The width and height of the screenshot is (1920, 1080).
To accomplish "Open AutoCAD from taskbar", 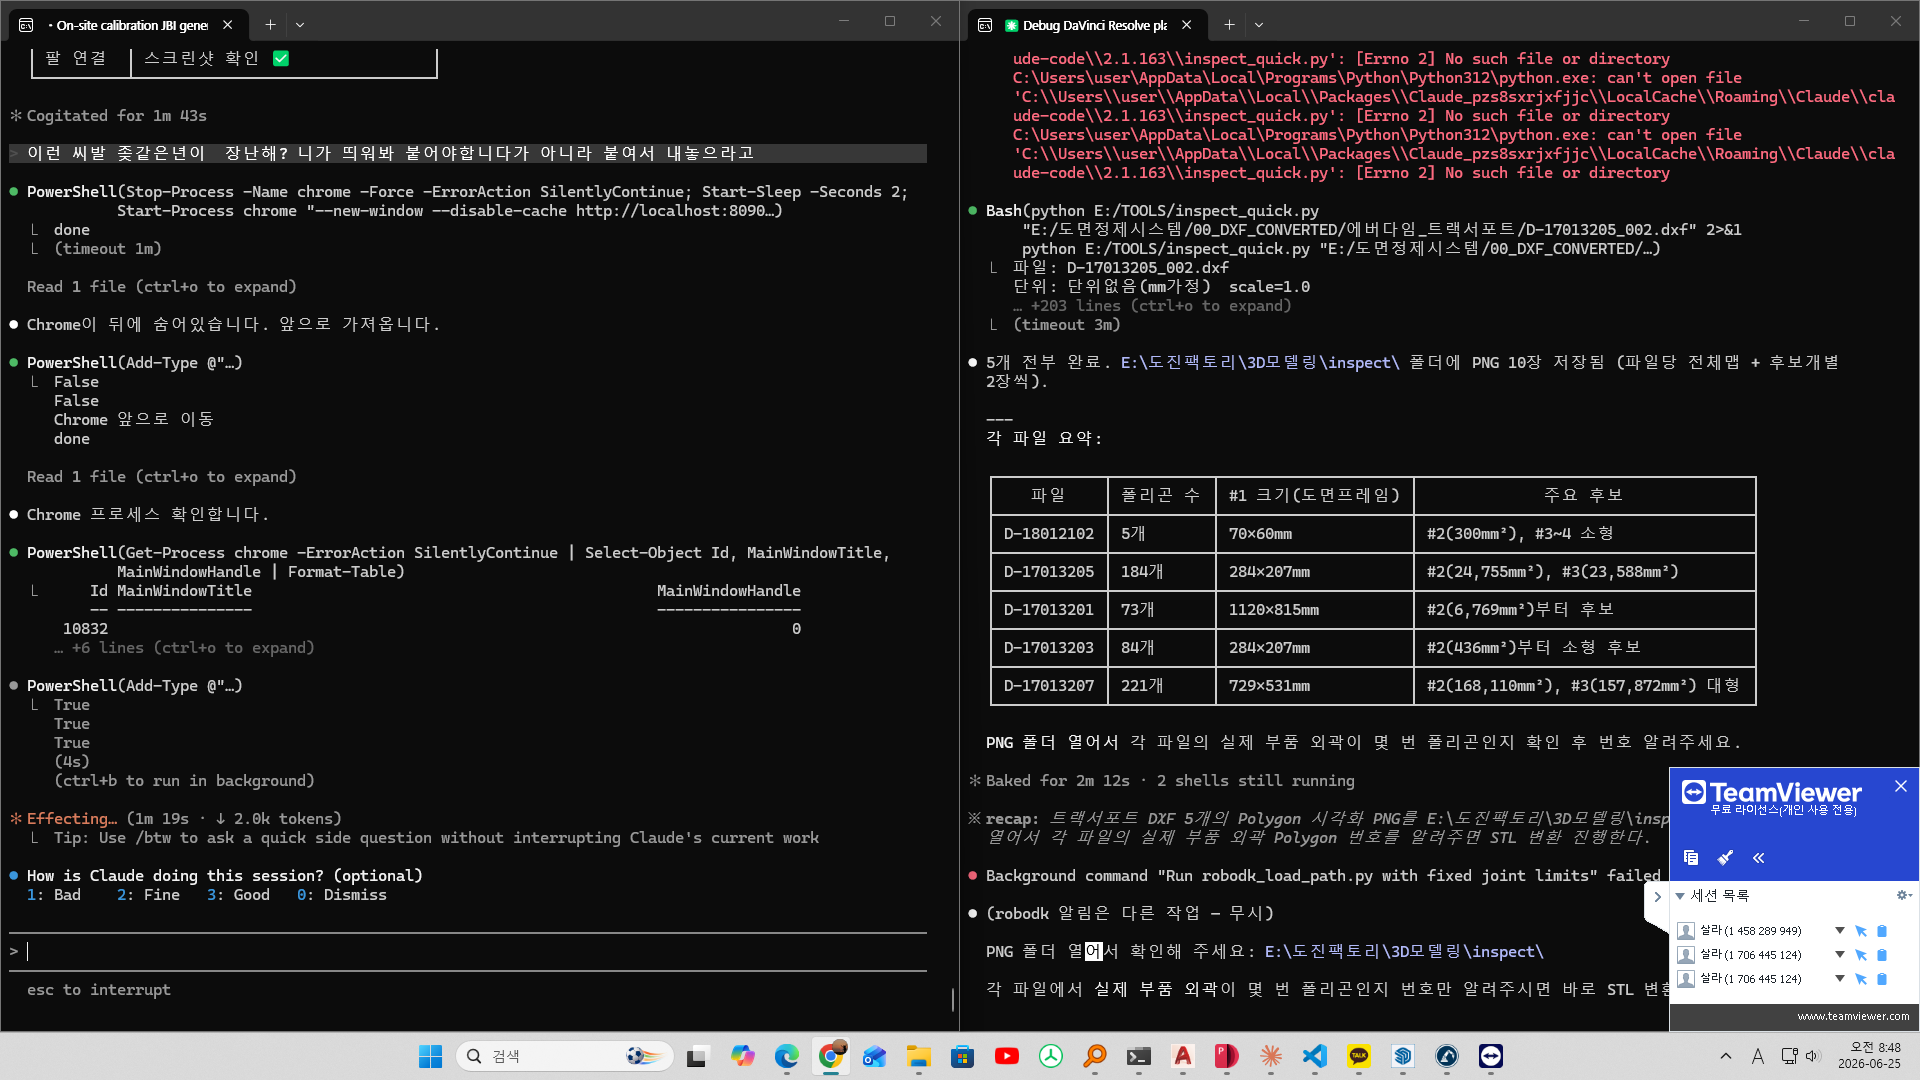I will (1182, 1056).
